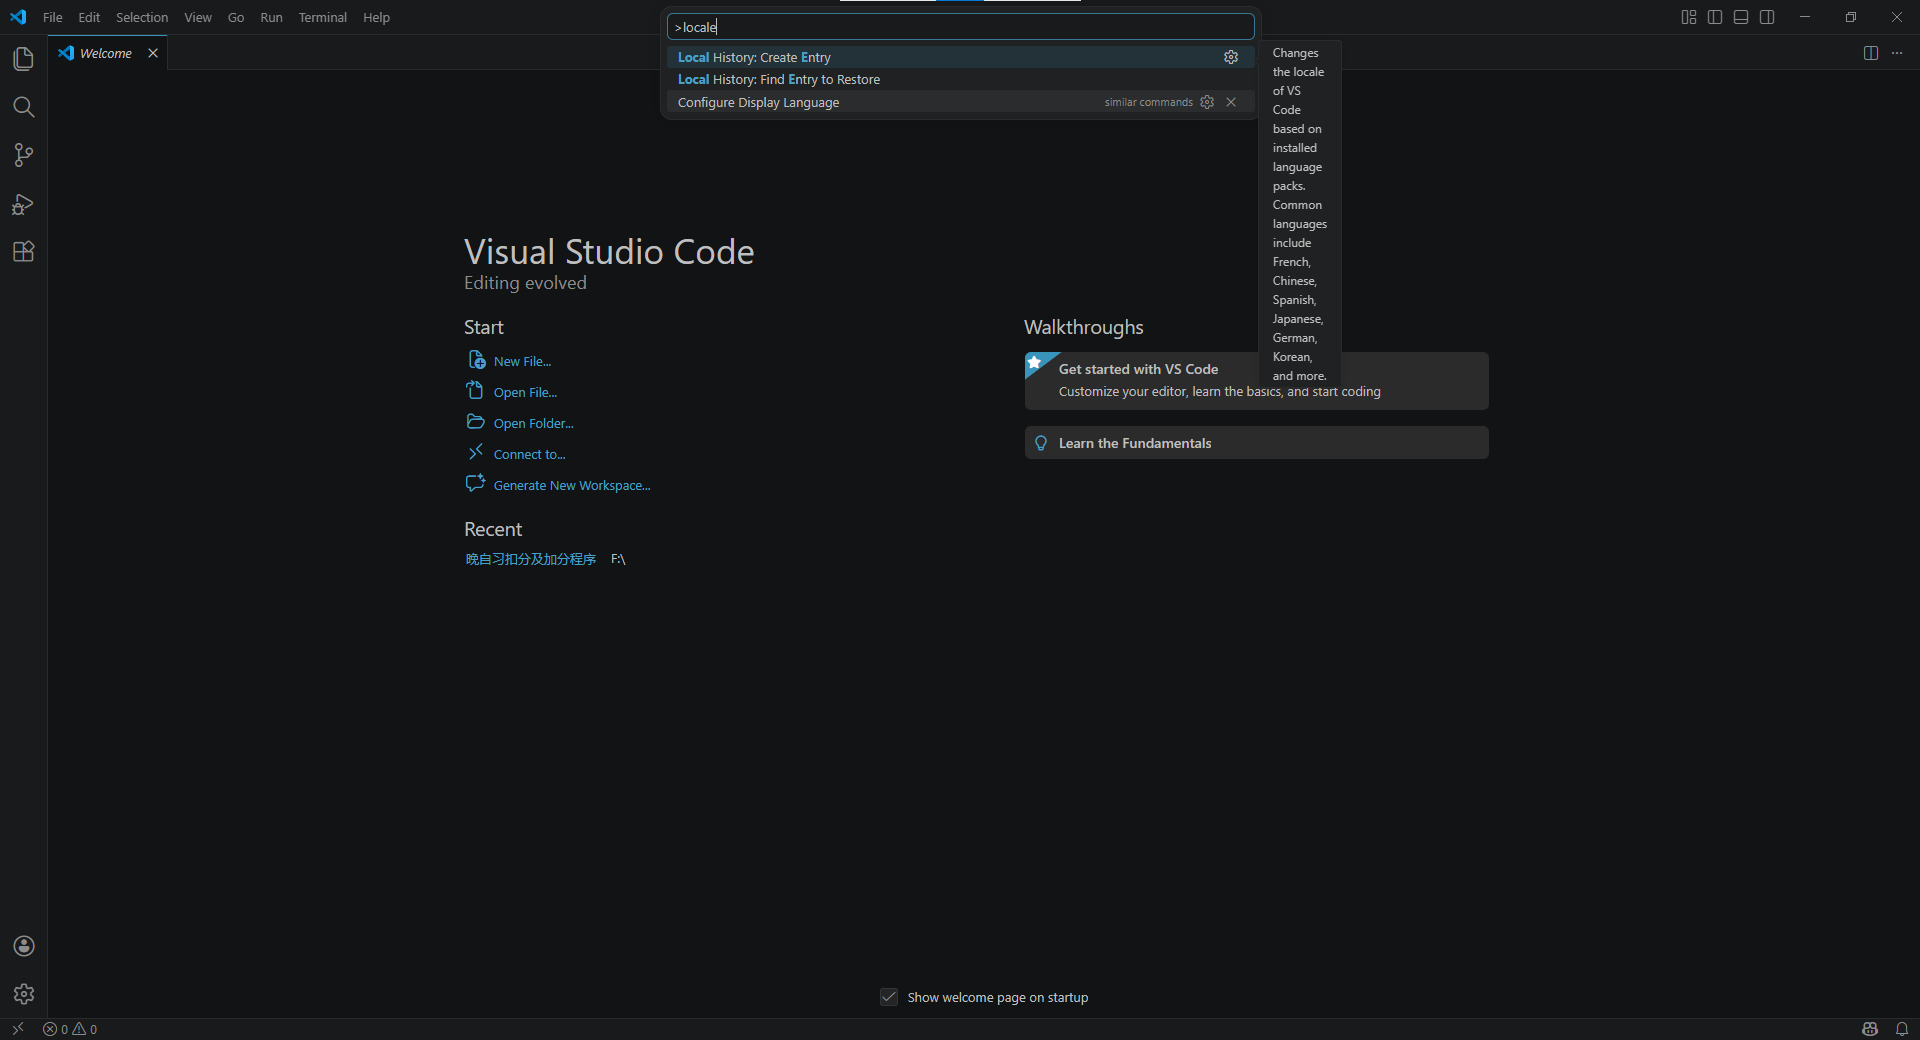Expand the Learn the Fundamentals walkthrough
The width and height of the screenshot is (1920, 1040).
coord(1256,443)
